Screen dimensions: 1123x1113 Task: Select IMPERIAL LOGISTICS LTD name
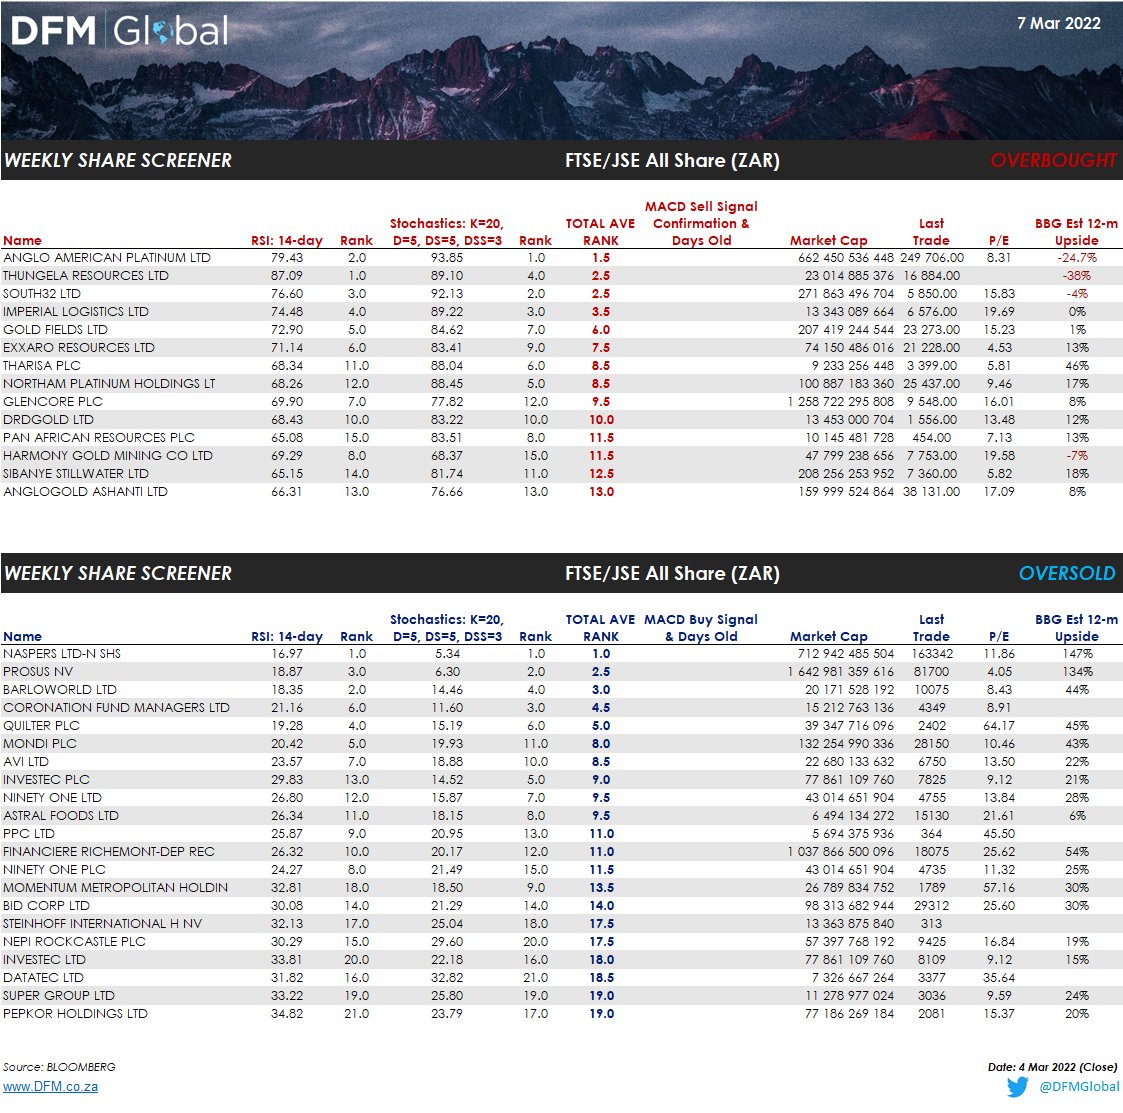pyautogui.click(x=76, y=312)
